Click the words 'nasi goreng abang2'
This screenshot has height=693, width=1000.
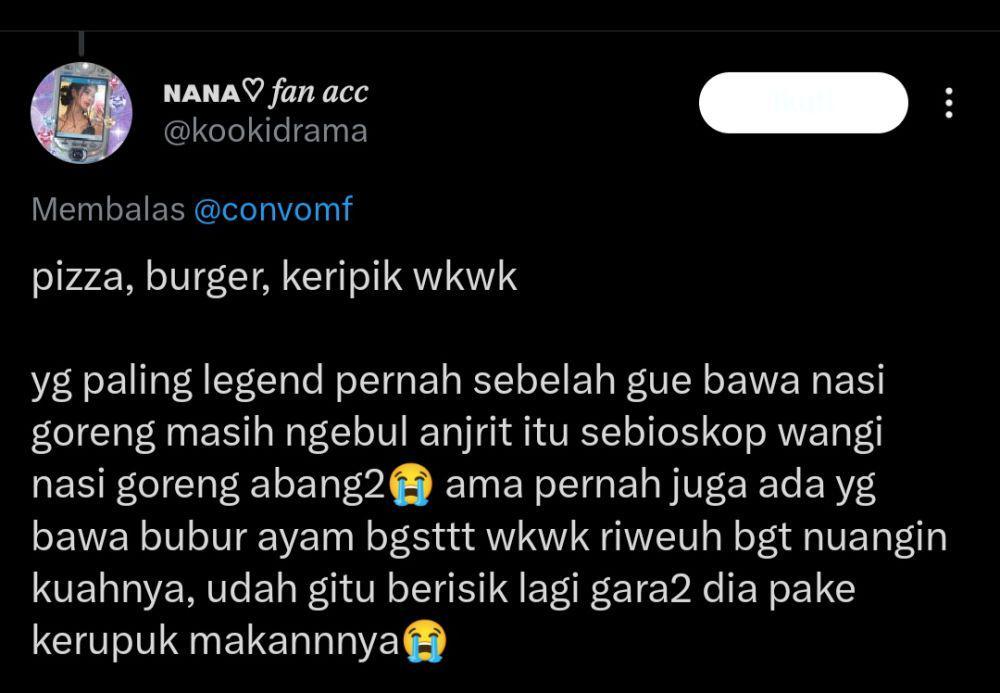tap(209, 486)
